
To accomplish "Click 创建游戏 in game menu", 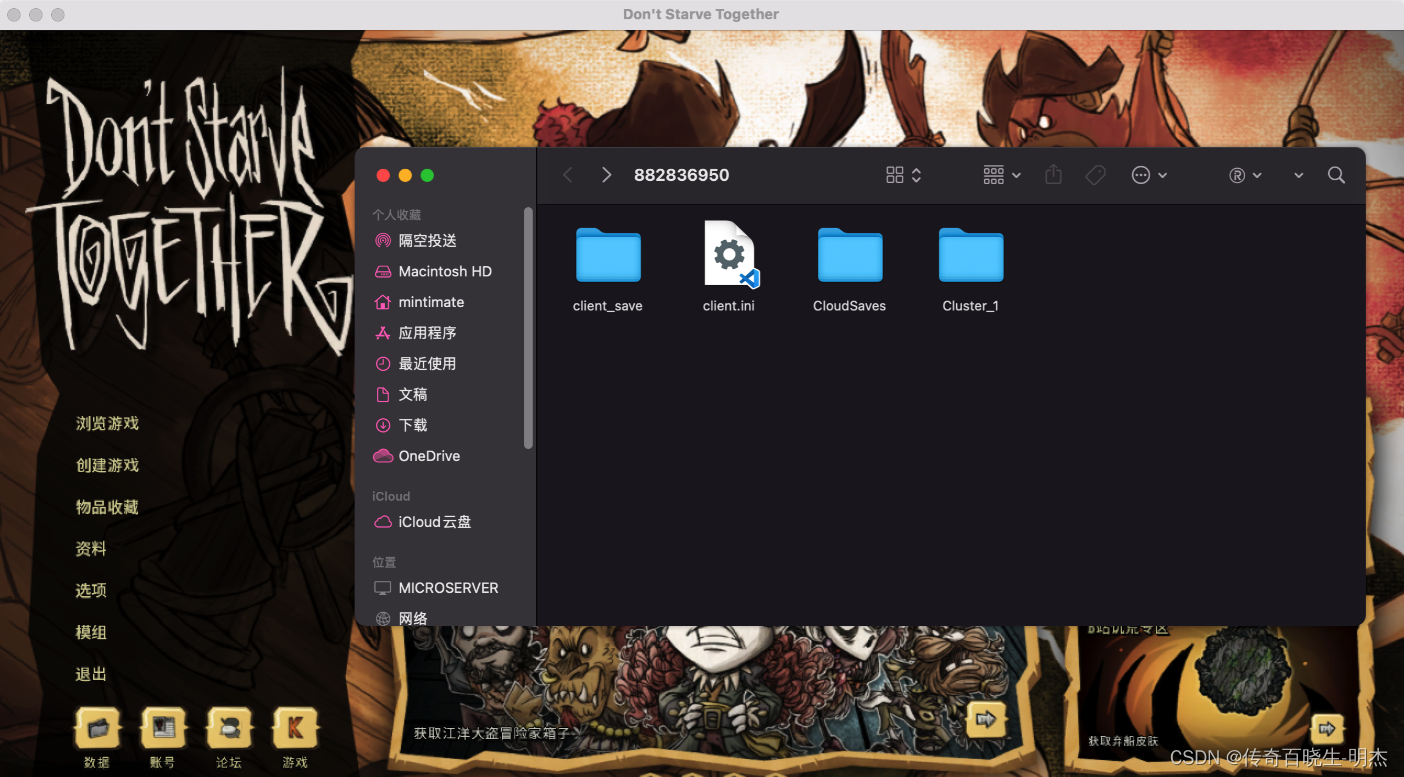I will pyautogui.click(x=107, y=466).
